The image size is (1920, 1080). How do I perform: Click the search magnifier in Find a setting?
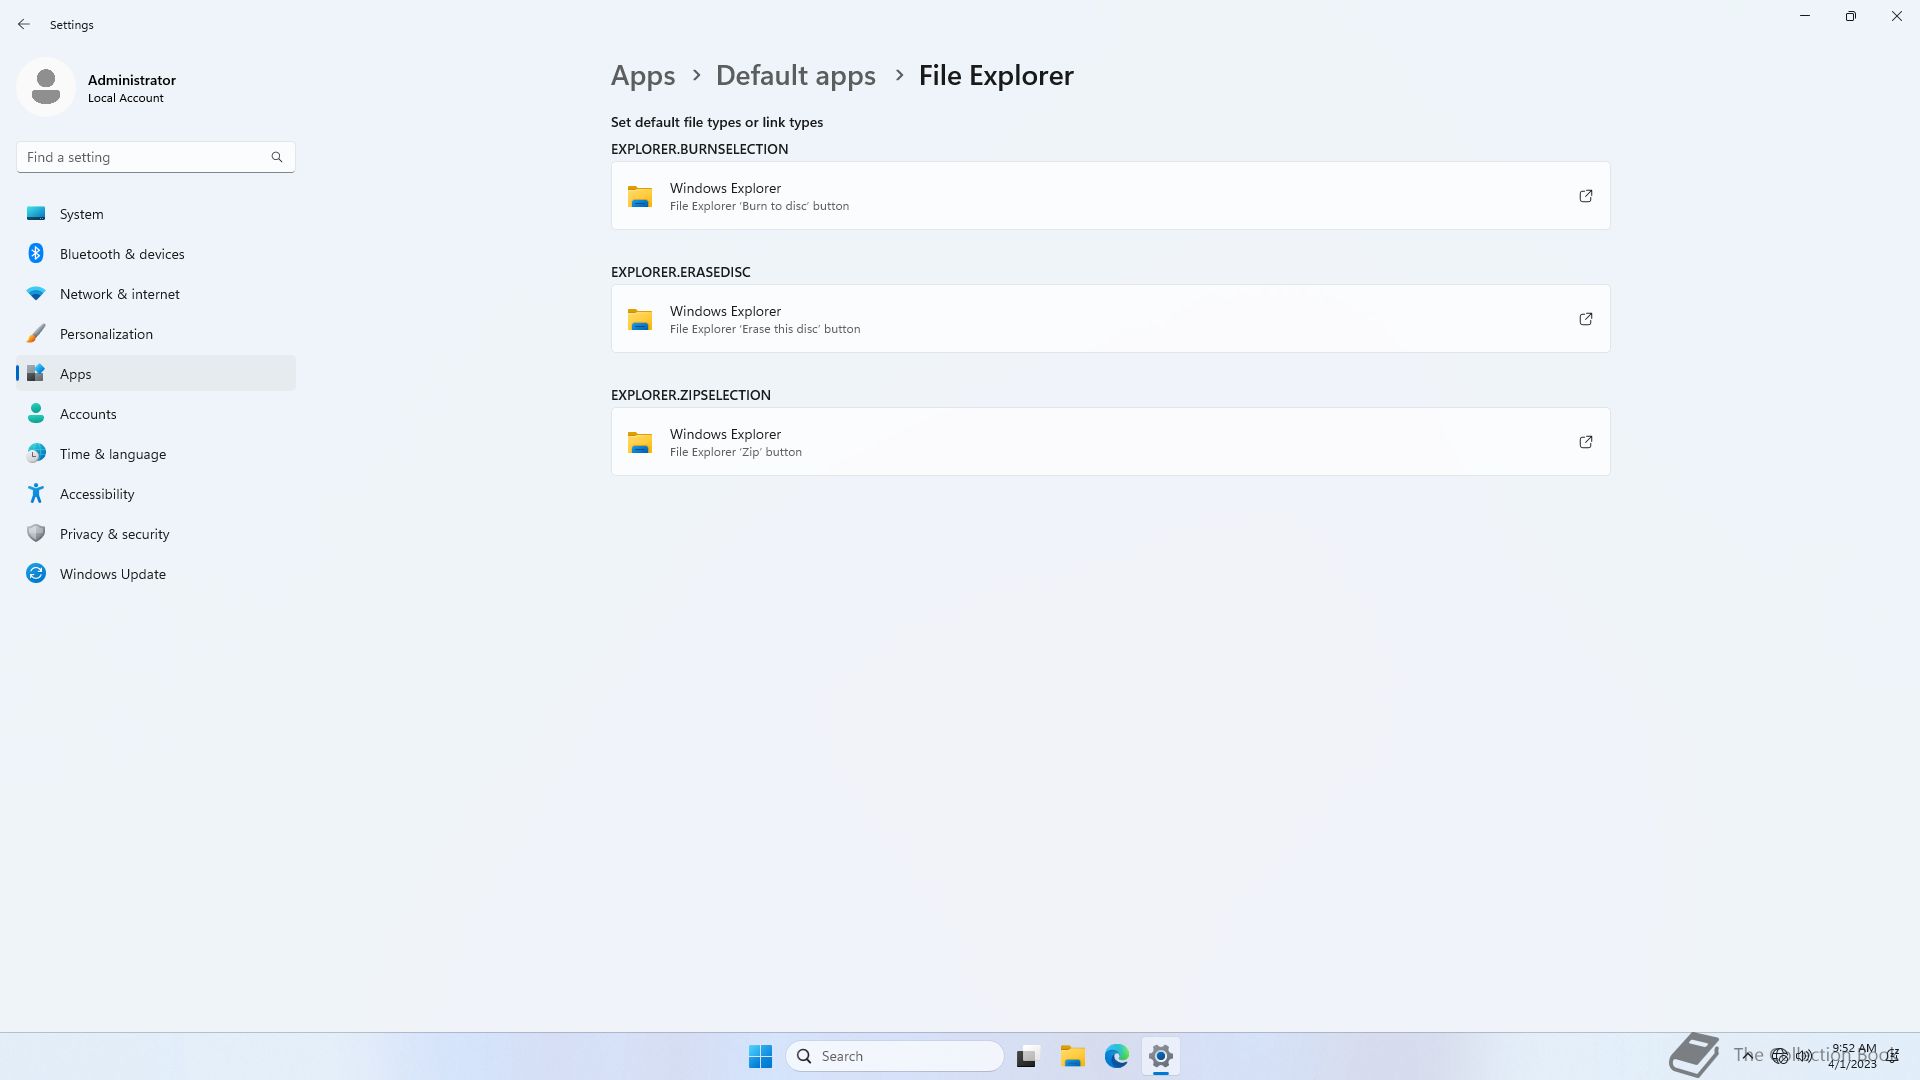tap(277, 157)
